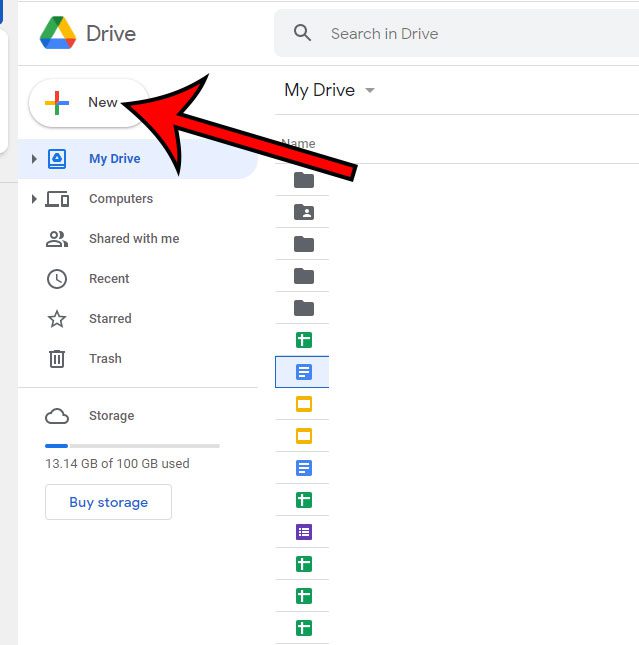
Task: Click the storage usage progress bar
Action: click(x=132, y=445)
